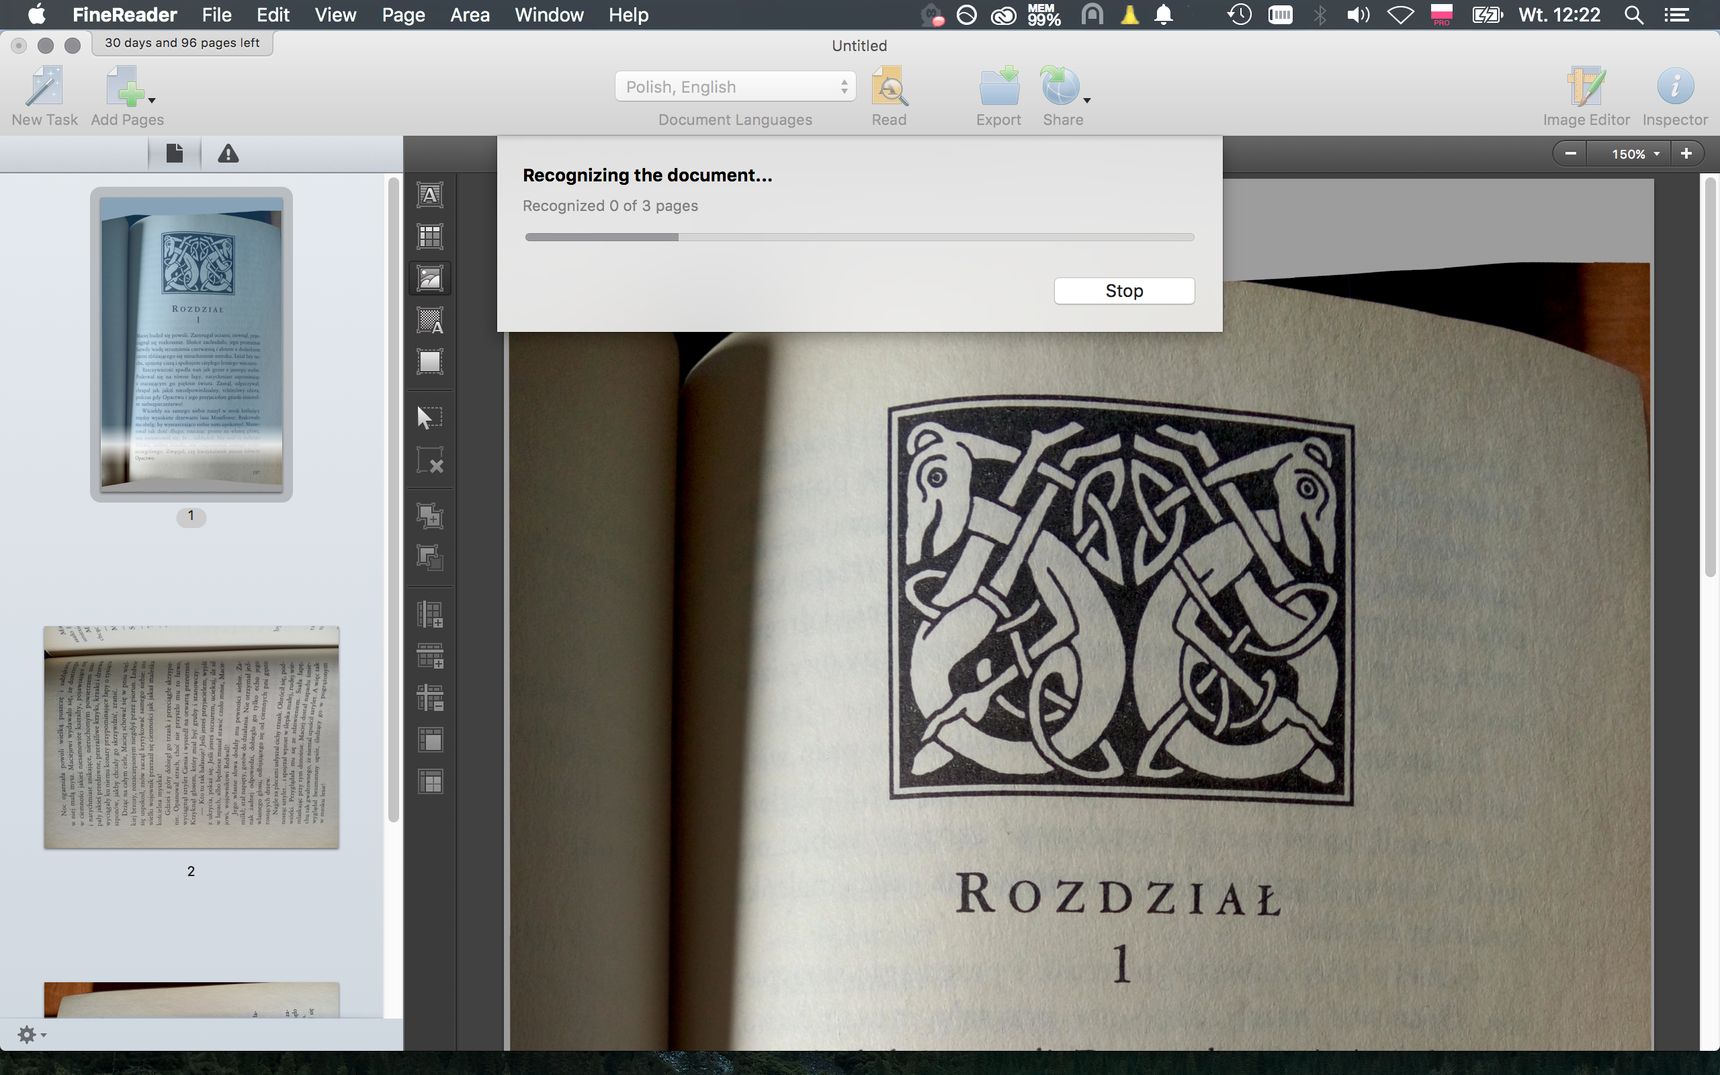Open the Help menu

(628, 15)
